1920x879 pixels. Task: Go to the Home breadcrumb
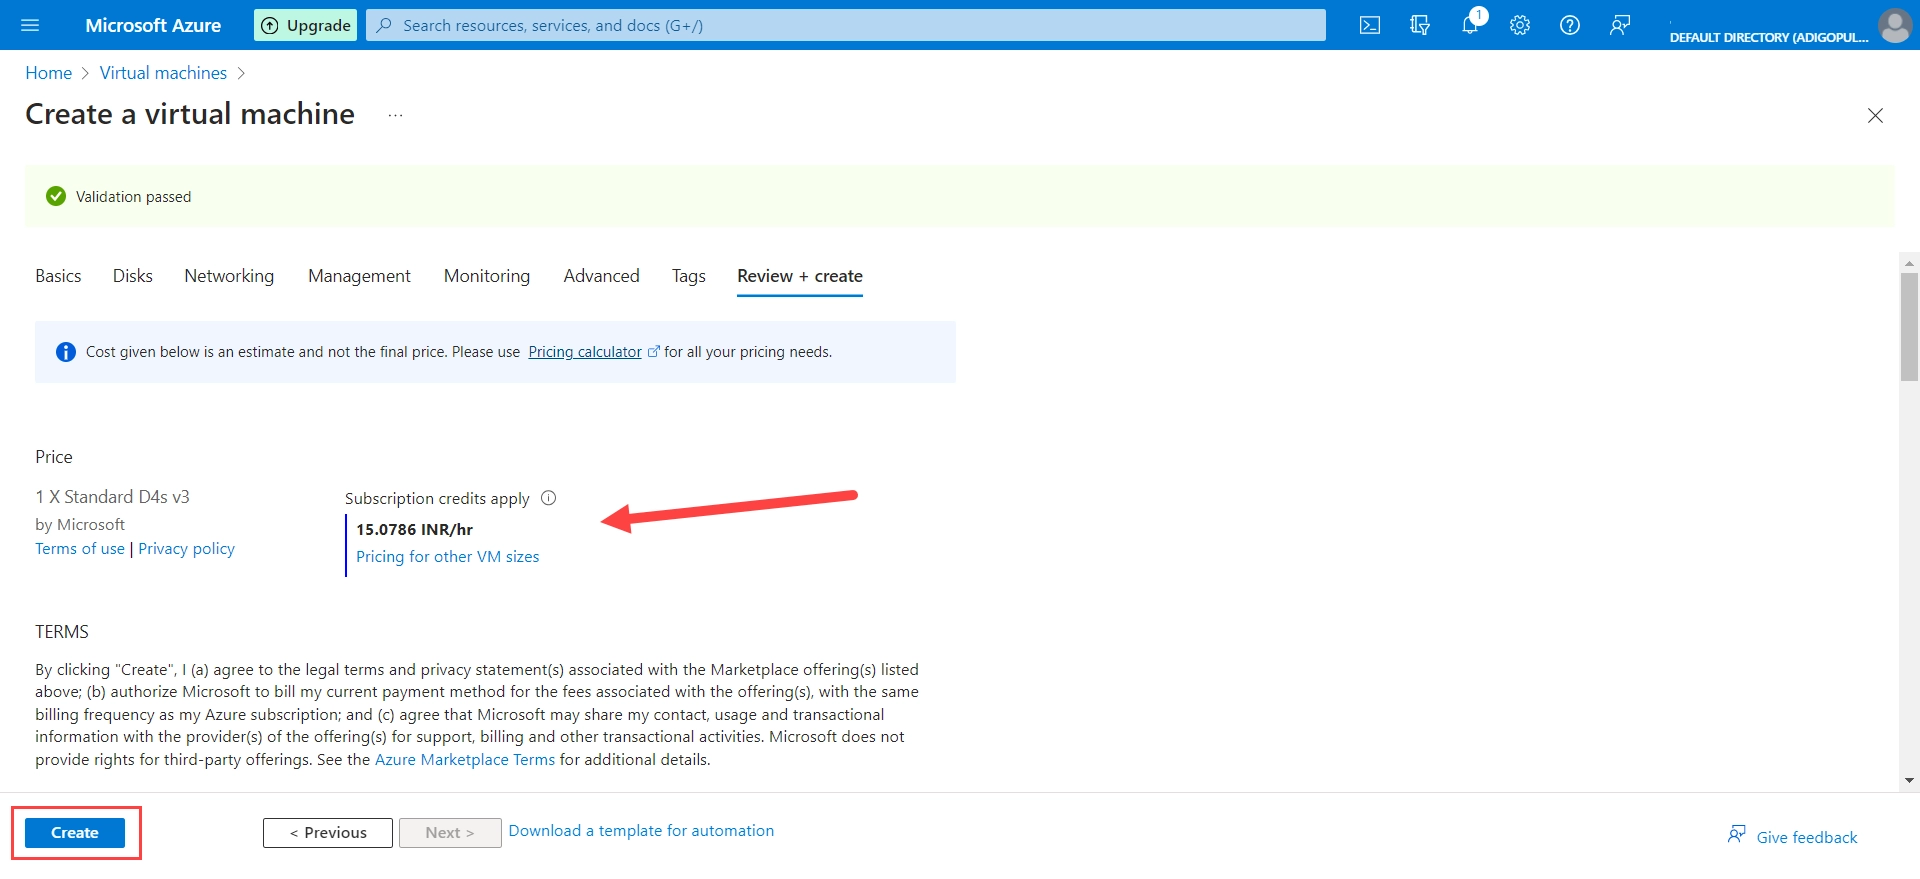coord(48,73)
